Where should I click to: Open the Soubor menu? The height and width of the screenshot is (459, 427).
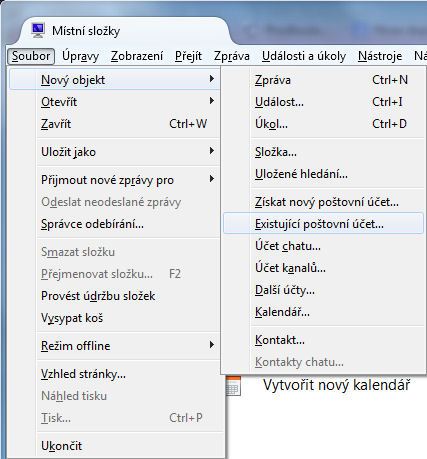coord(31,56)
